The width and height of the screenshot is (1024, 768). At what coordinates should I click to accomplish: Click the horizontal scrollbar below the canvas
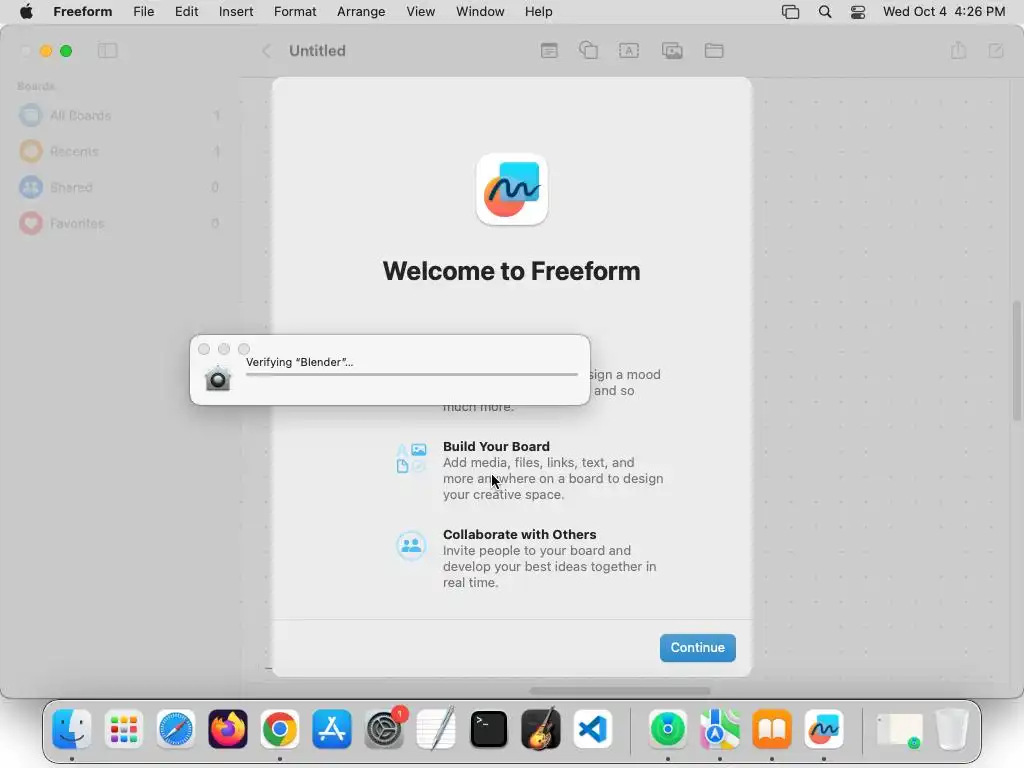[620, 690]
